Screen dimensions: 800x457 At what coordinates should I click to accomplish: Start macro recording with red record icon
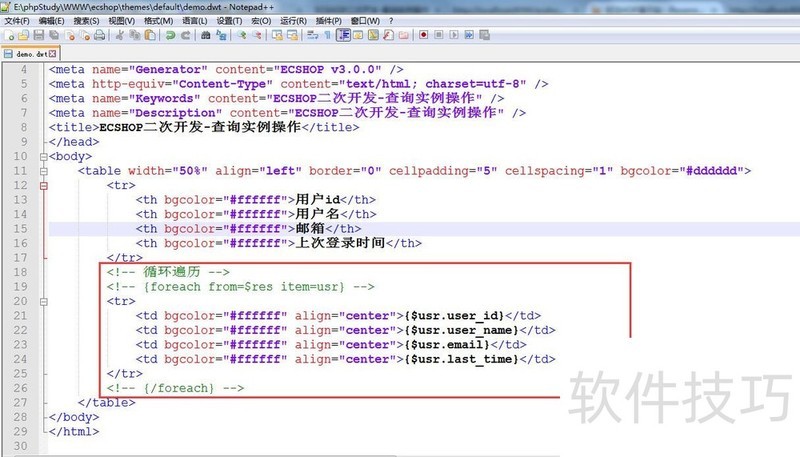424,35
